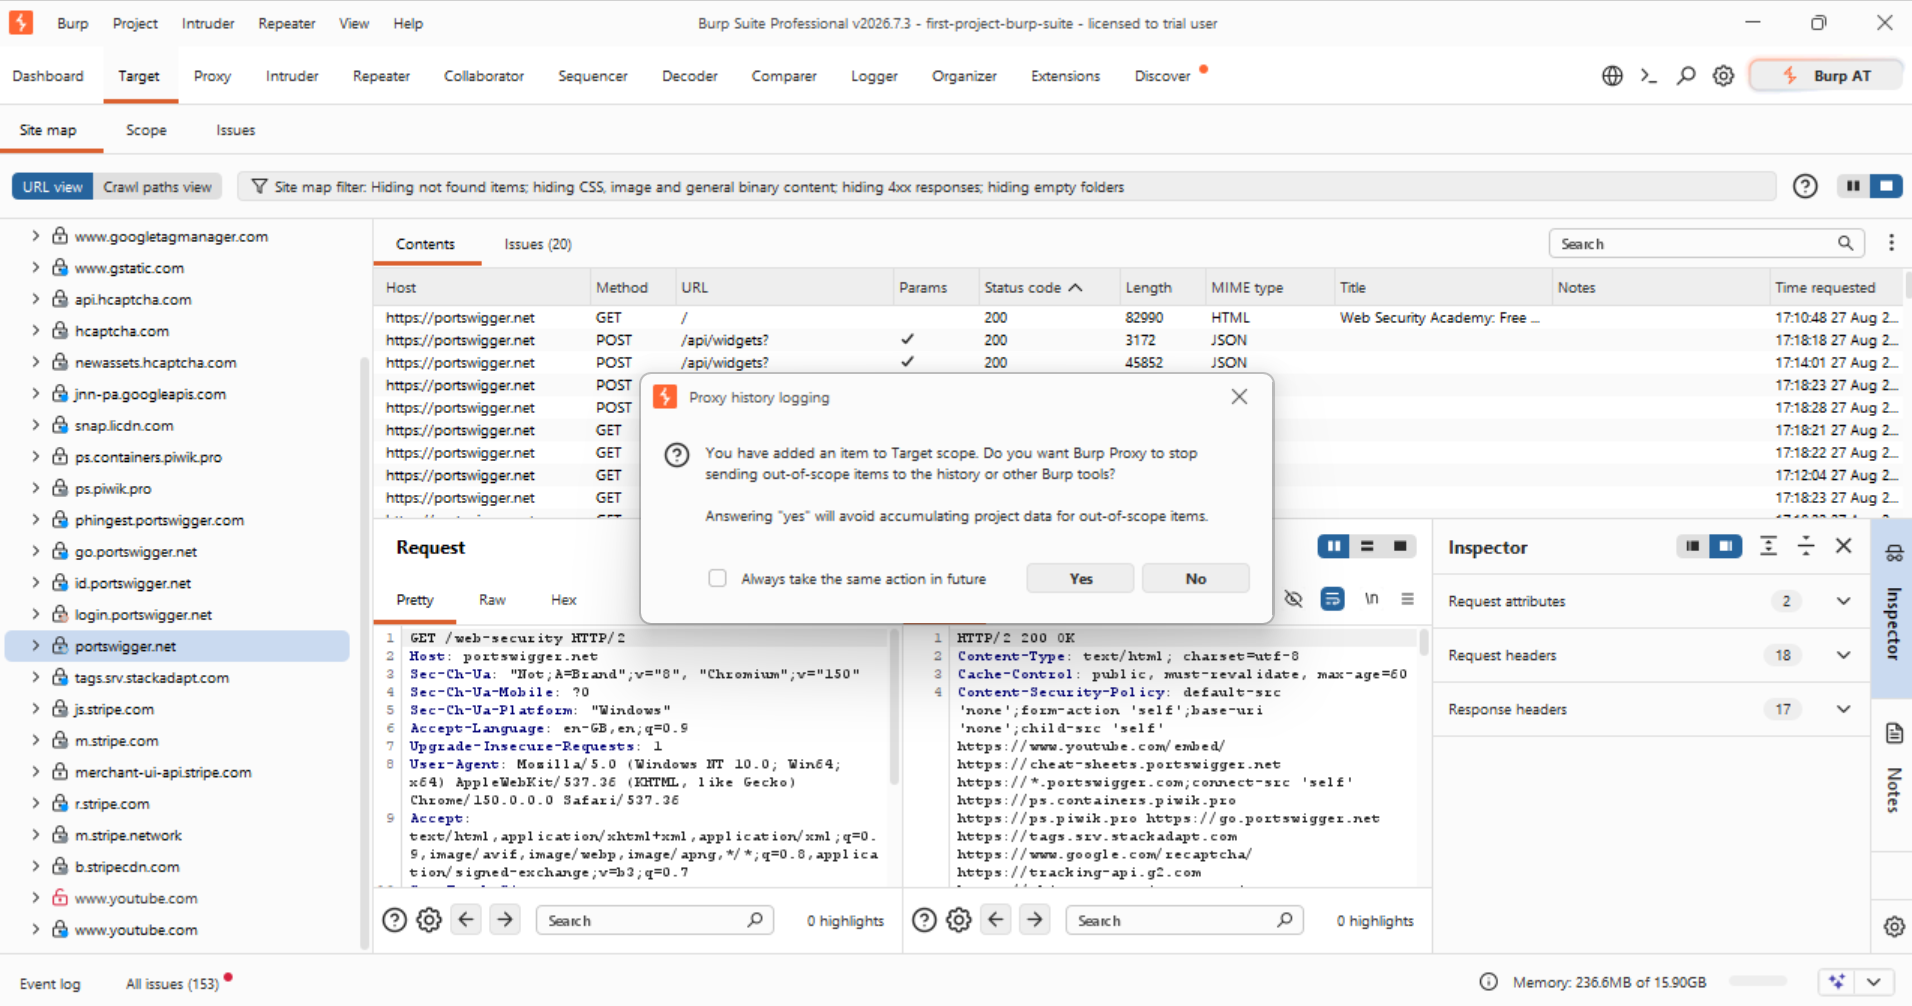Expand all Inspector sections icon

(x=1768, y=546)
